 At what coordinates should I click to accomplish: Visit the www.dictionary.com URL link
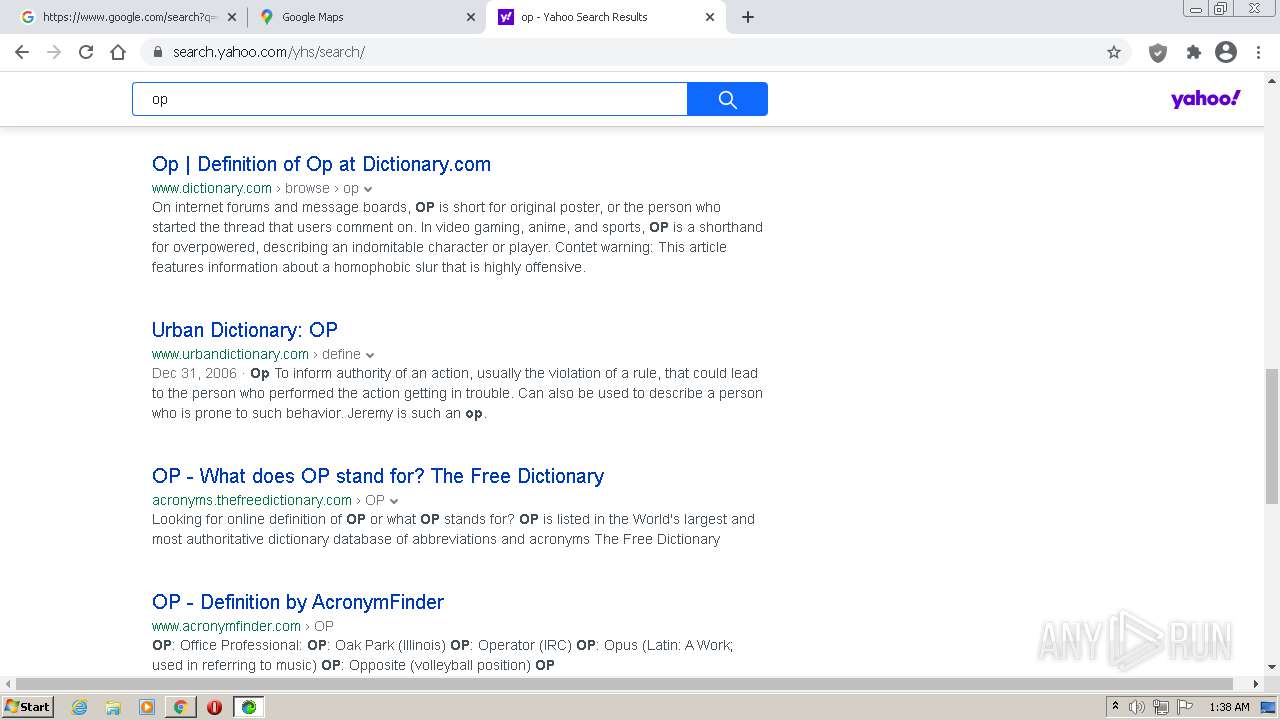click(212, 188)
